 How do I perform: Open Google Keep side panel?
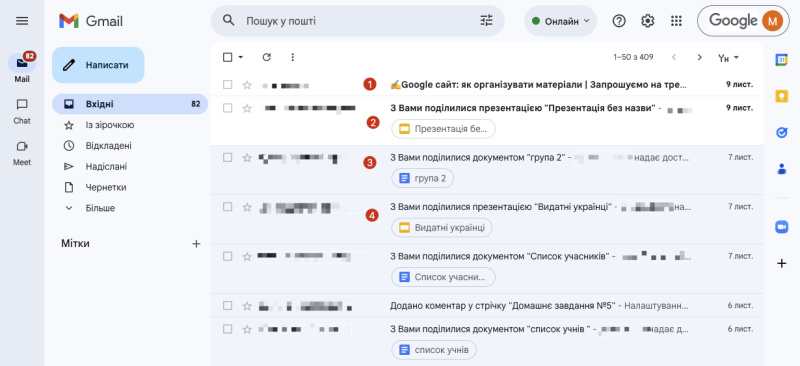tap(782, 96)
